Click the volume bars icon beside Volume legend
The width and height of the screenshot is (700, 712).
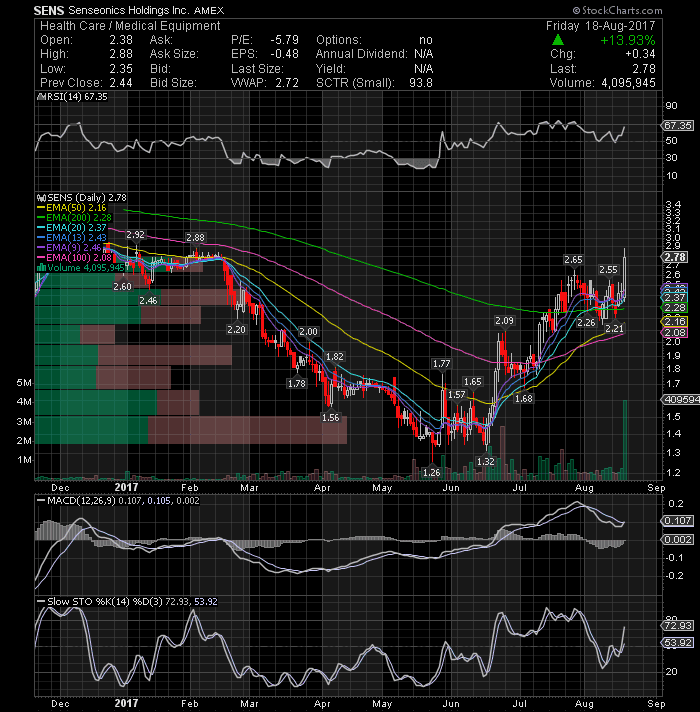(41, 267)
